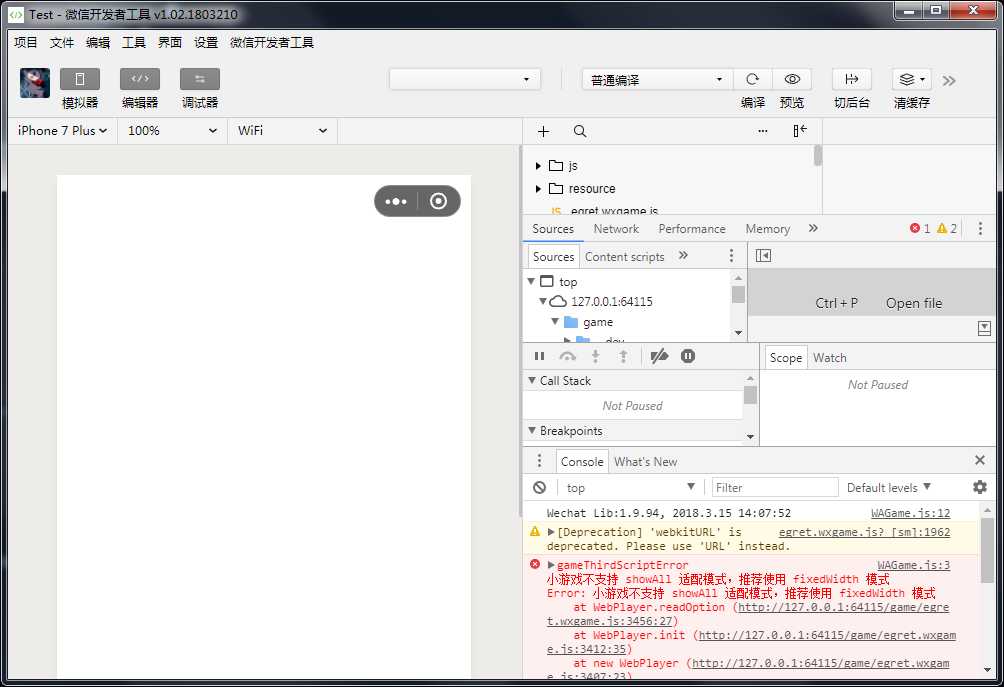Click the console Filter input field

[775, 488]
